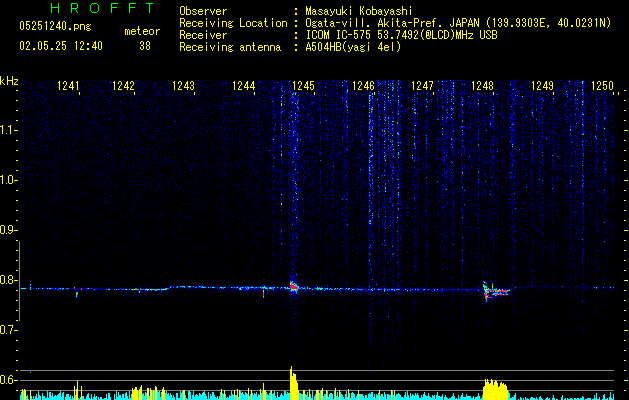Click the meteor label
The height and width of the screenshot is (400, 629).
[142, 31]
